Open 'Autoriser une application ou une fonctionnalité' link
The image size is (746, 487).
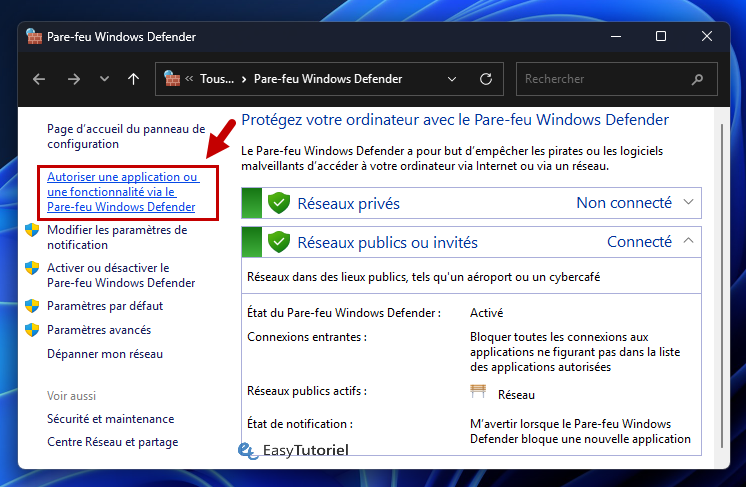pos(123,192)
